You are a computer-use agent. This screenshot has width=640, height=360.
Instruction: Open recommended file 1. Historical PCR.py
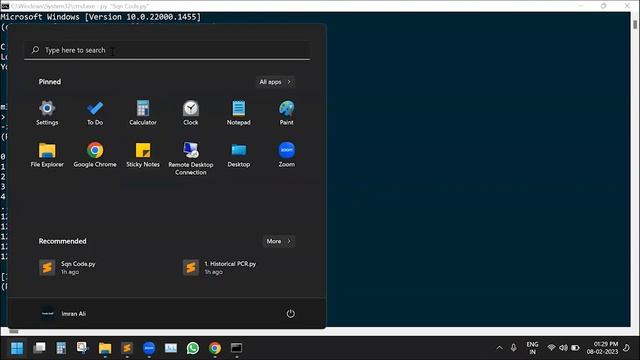point(220,268)
